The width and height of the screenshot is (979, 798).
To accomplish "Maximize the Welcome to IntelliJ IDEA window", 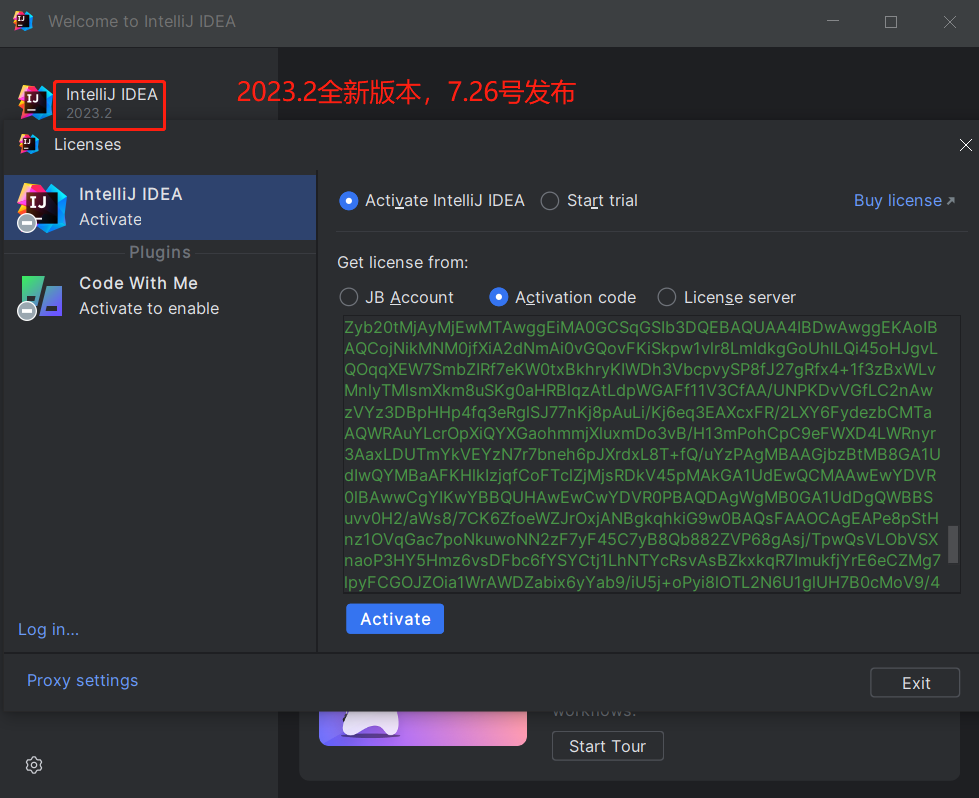I will coord(891,22).
